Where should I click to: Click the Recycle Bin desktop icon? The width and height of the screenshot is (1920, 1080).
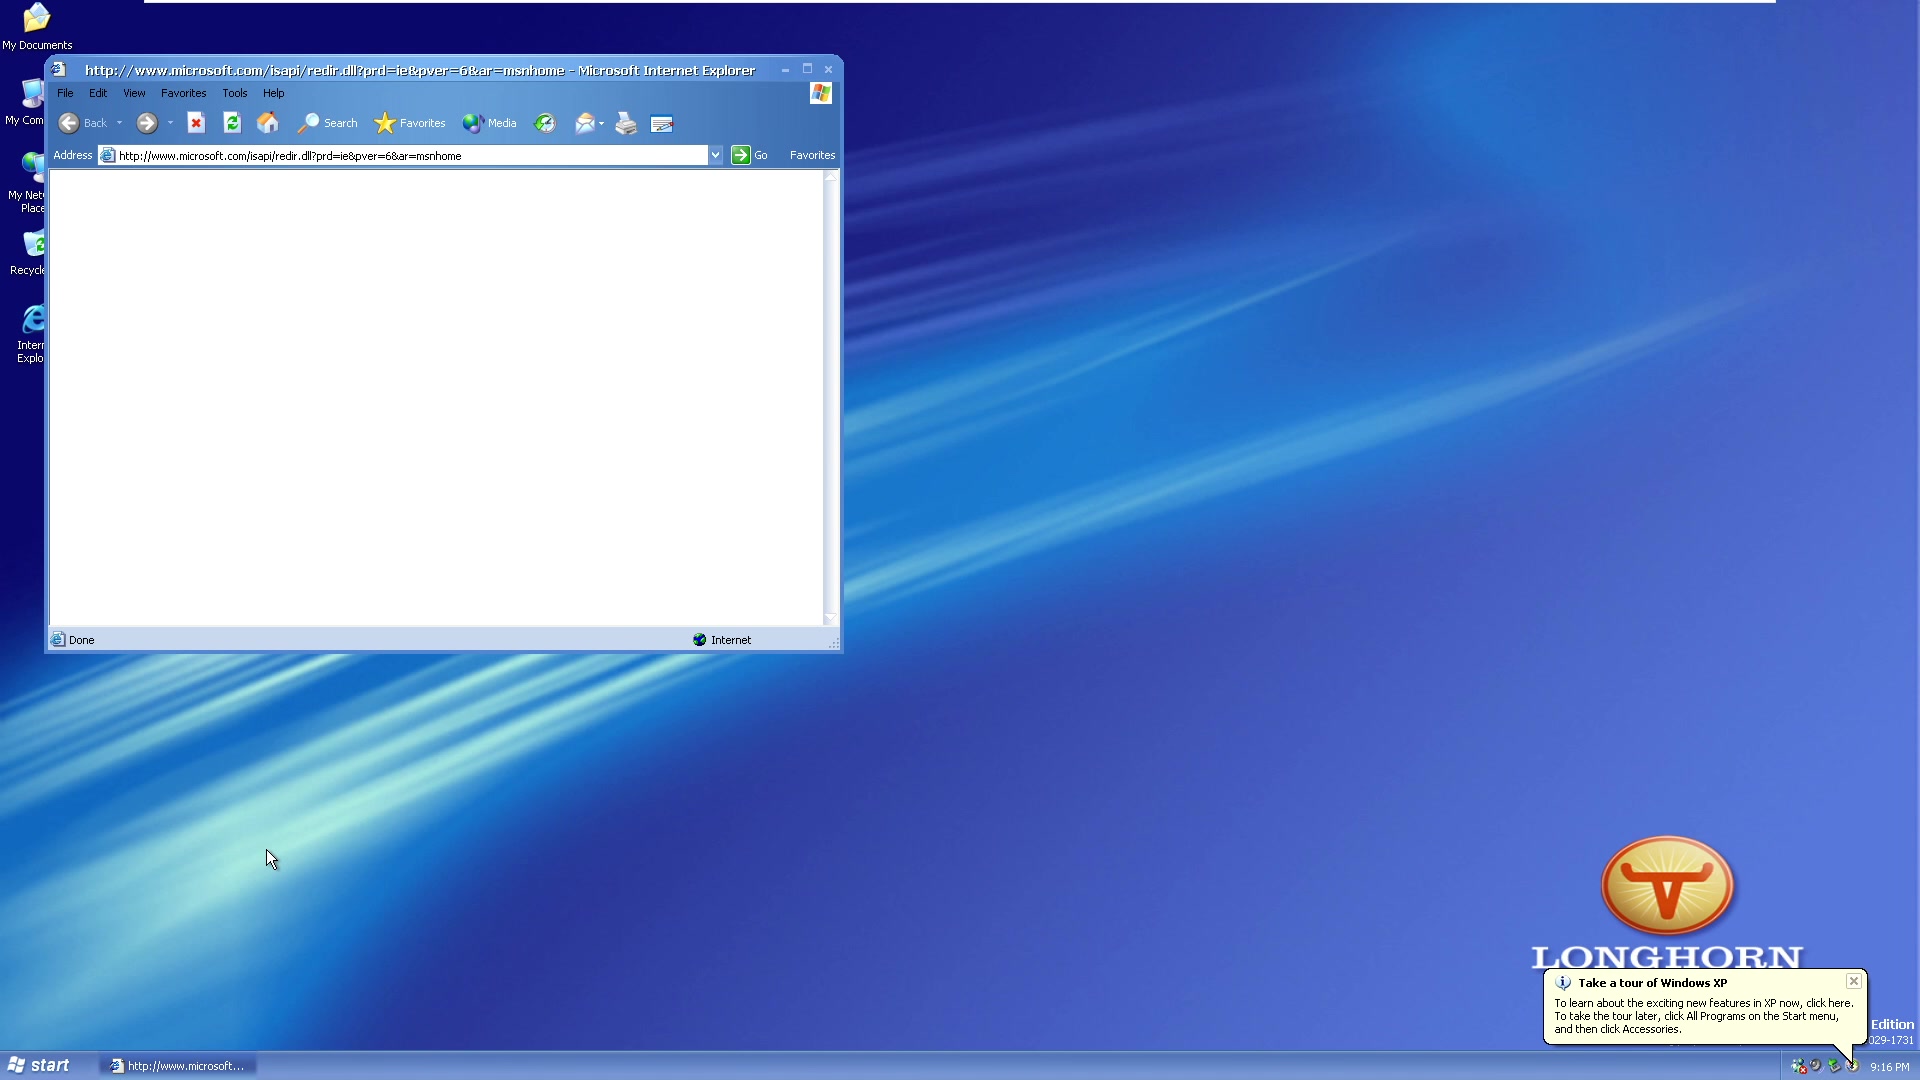(28, 253)
